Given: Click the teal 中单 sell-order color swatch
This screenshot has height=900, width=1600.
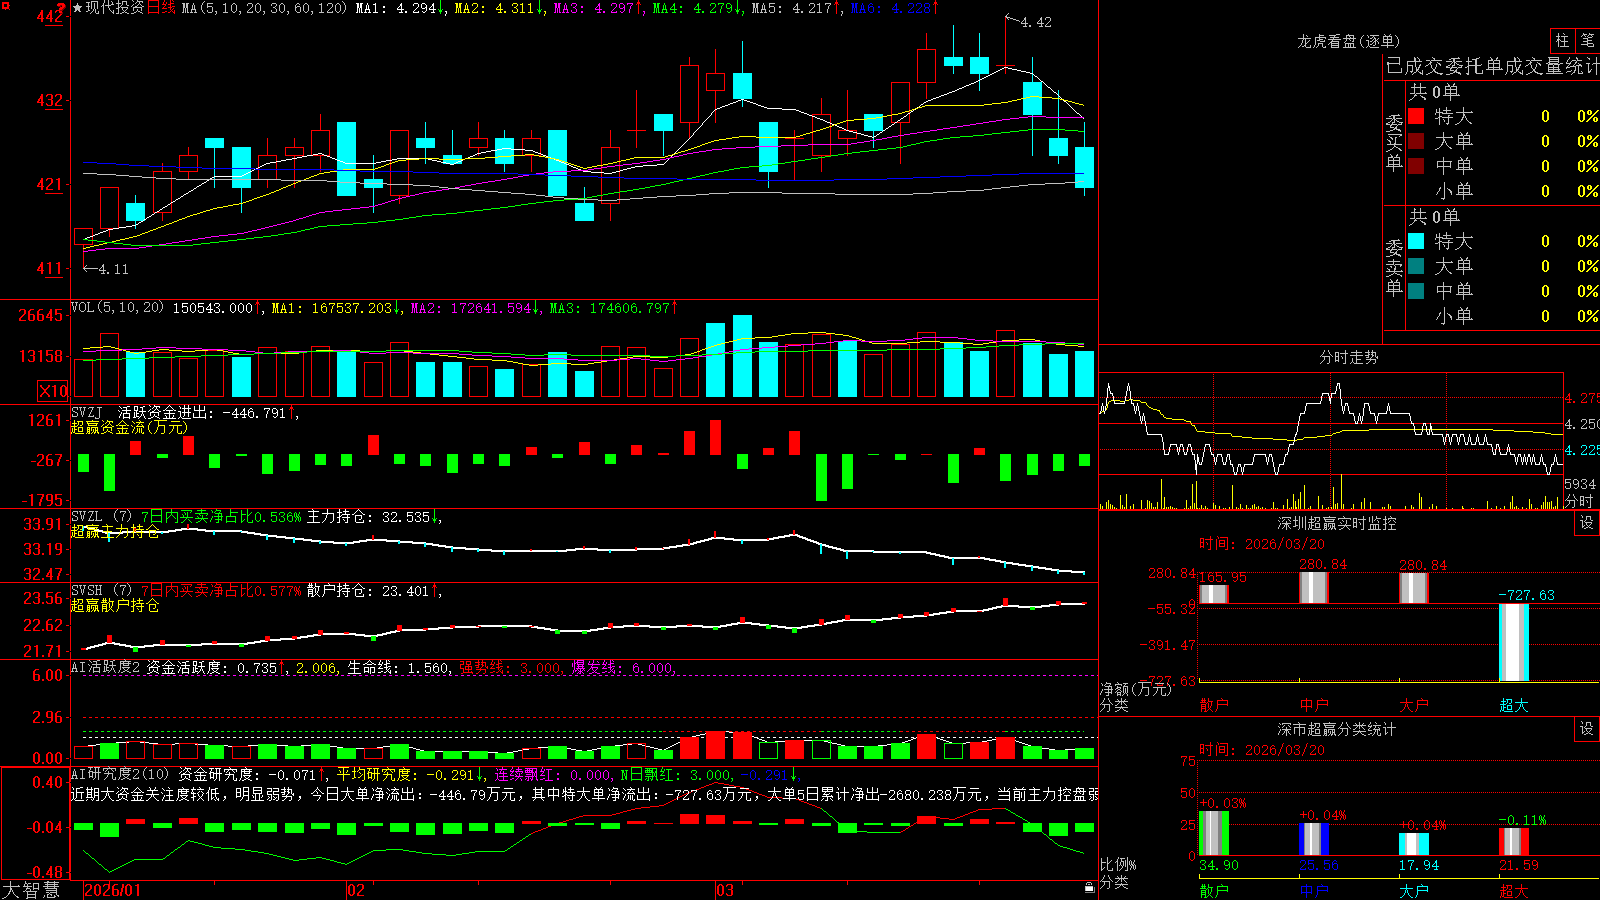Looking at the screenshot, I should pyautogui.click(x=1416, y=291).
